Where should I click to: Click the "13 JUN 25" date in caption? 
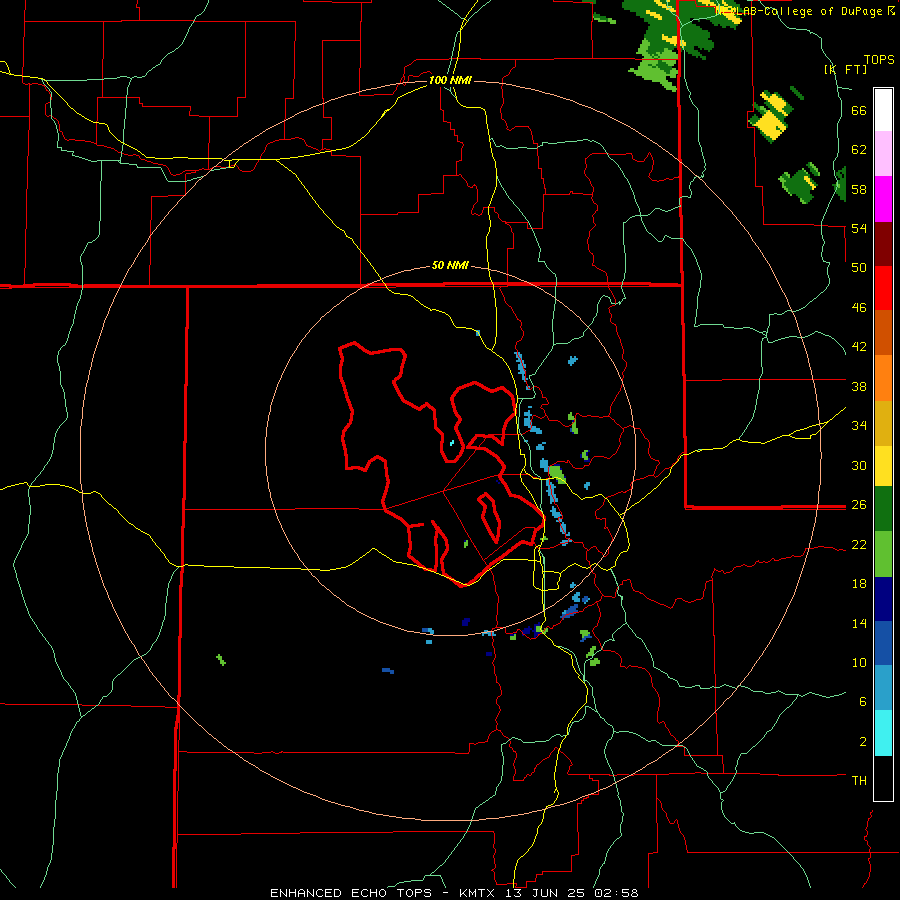(x=544, y=893)
